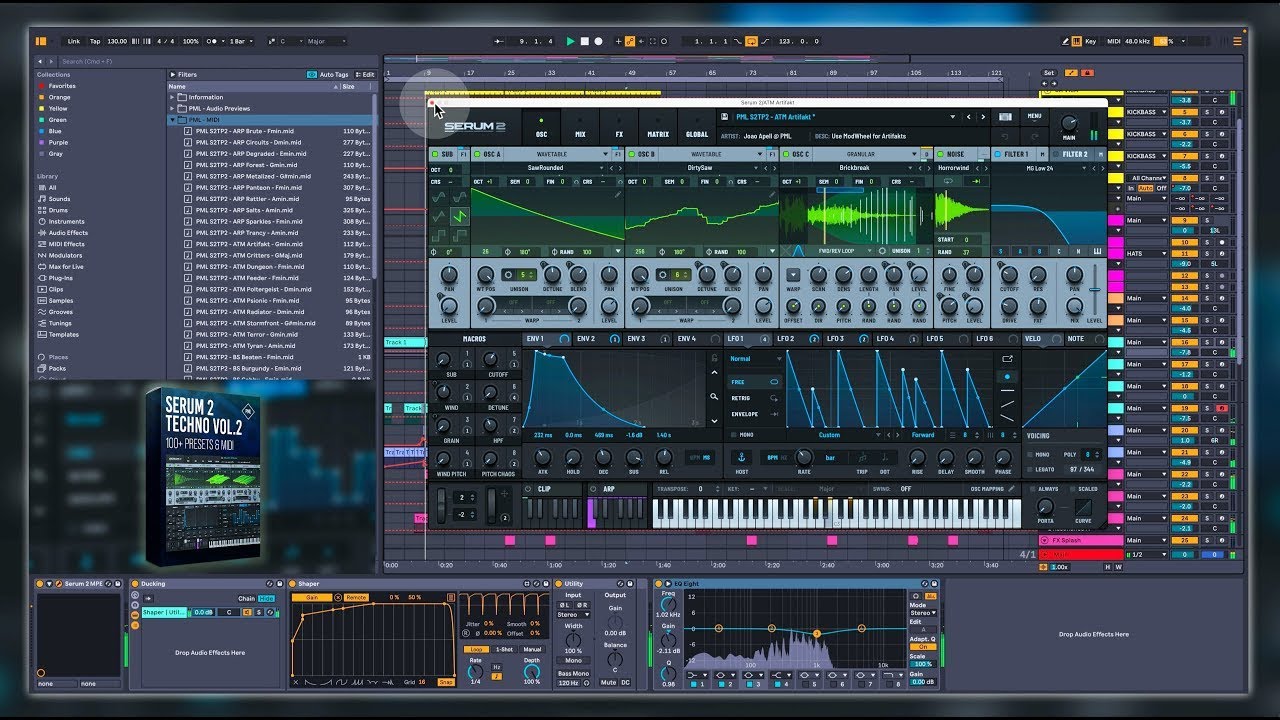This screenshot has width=1280, height=720.
Task: Select RETRIG LFO mode
Action: [755, 398]
